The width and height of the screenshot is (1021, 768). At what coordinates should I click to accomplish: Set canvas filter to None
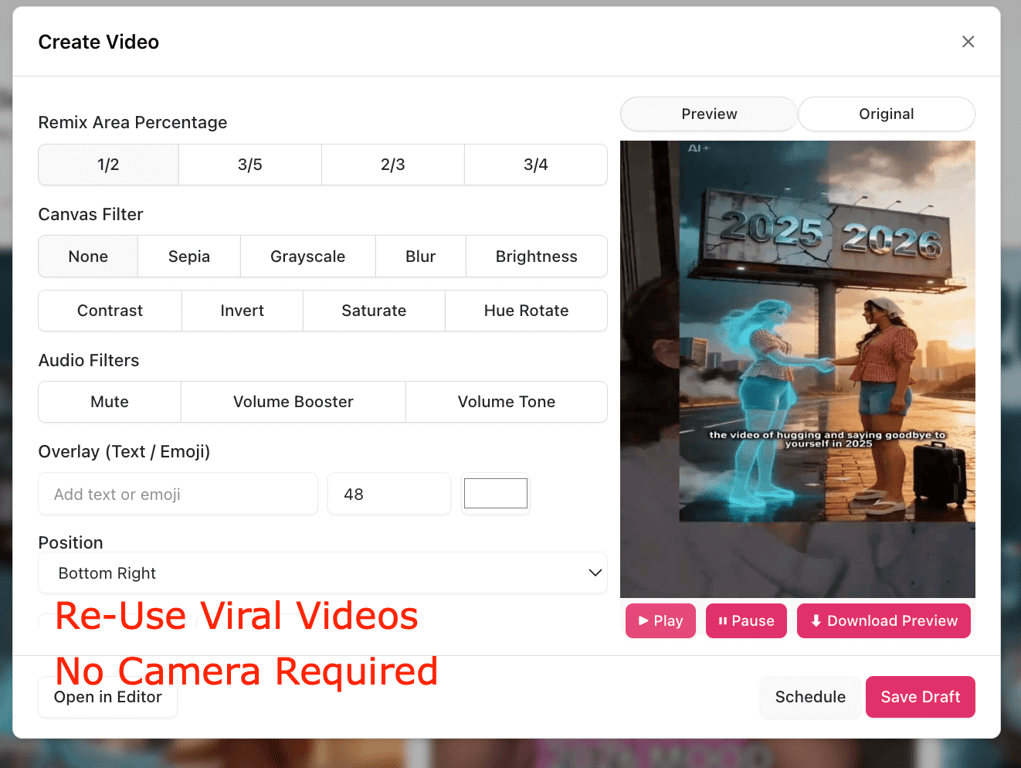(88, 257)
